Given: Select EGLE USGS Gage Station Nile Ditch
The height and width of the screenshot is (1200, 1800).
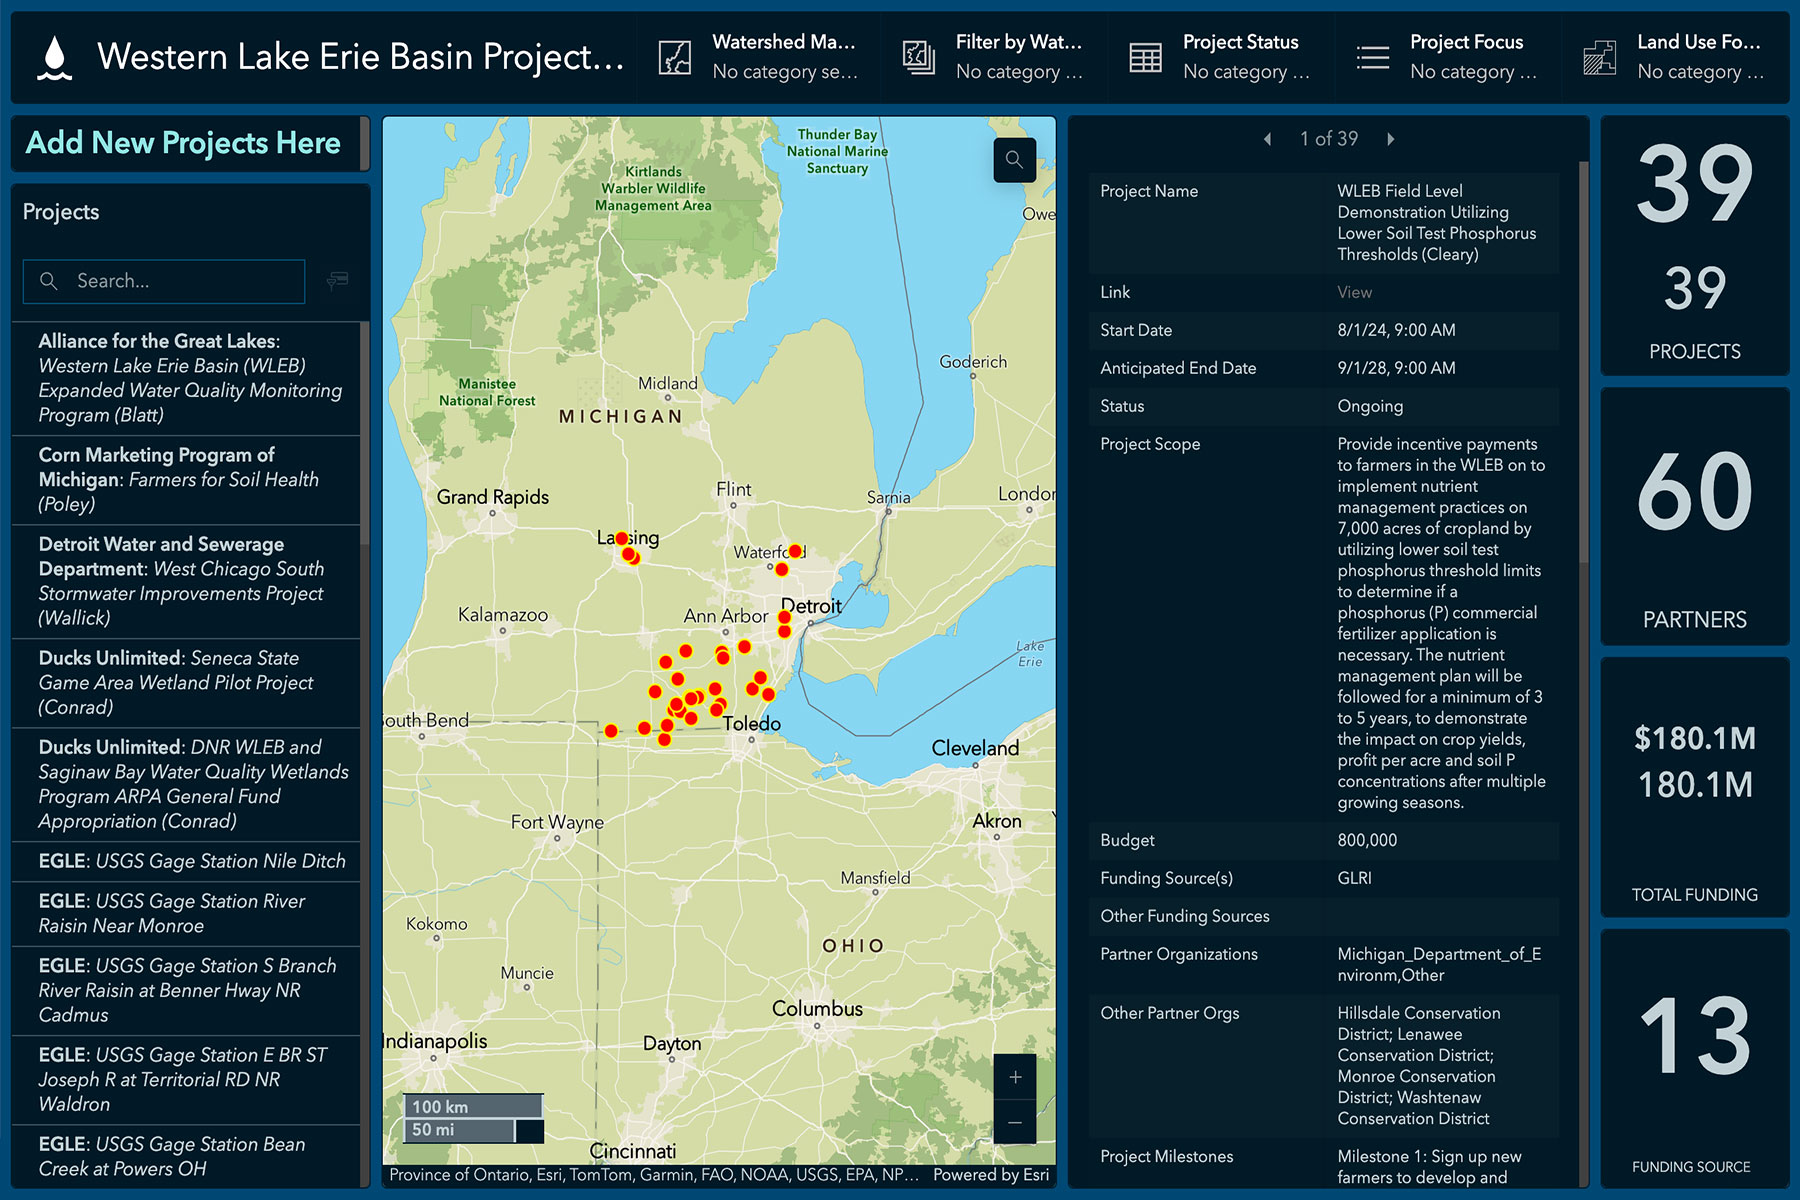Looking at the screenshot, I should (x=186, y=861).
